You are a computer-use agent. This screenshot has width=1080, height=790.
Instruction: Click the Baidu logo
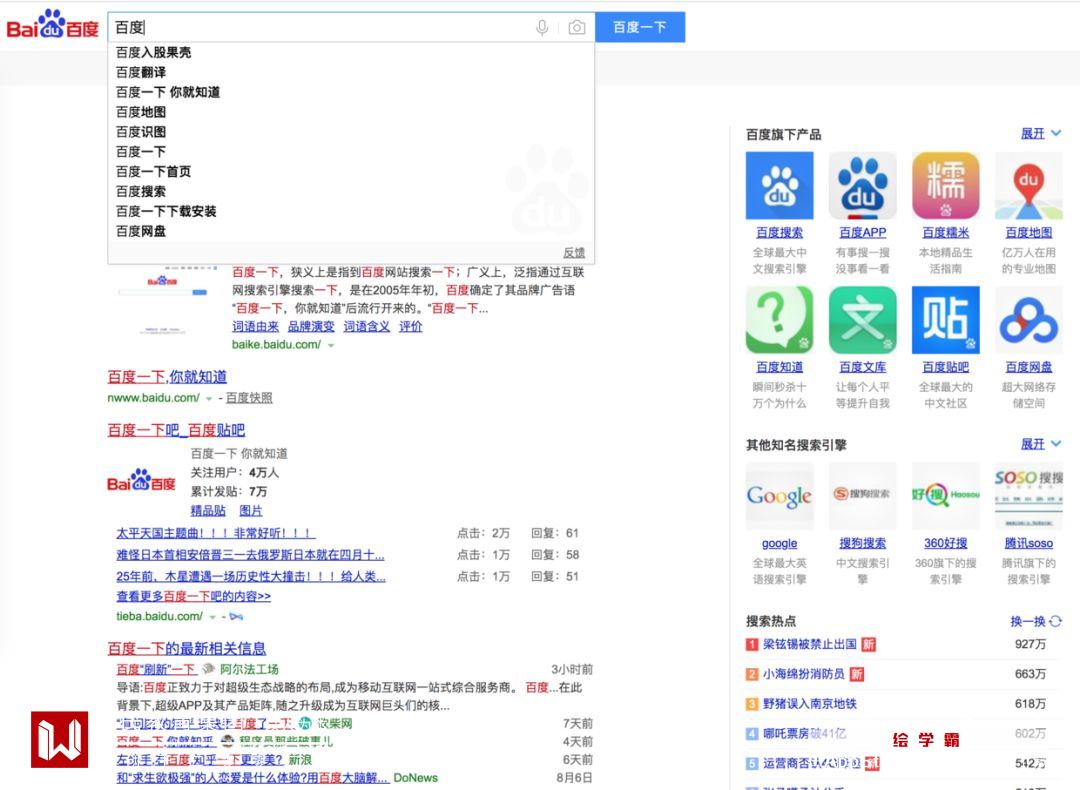pyautogui.click(x=52, y=25)
